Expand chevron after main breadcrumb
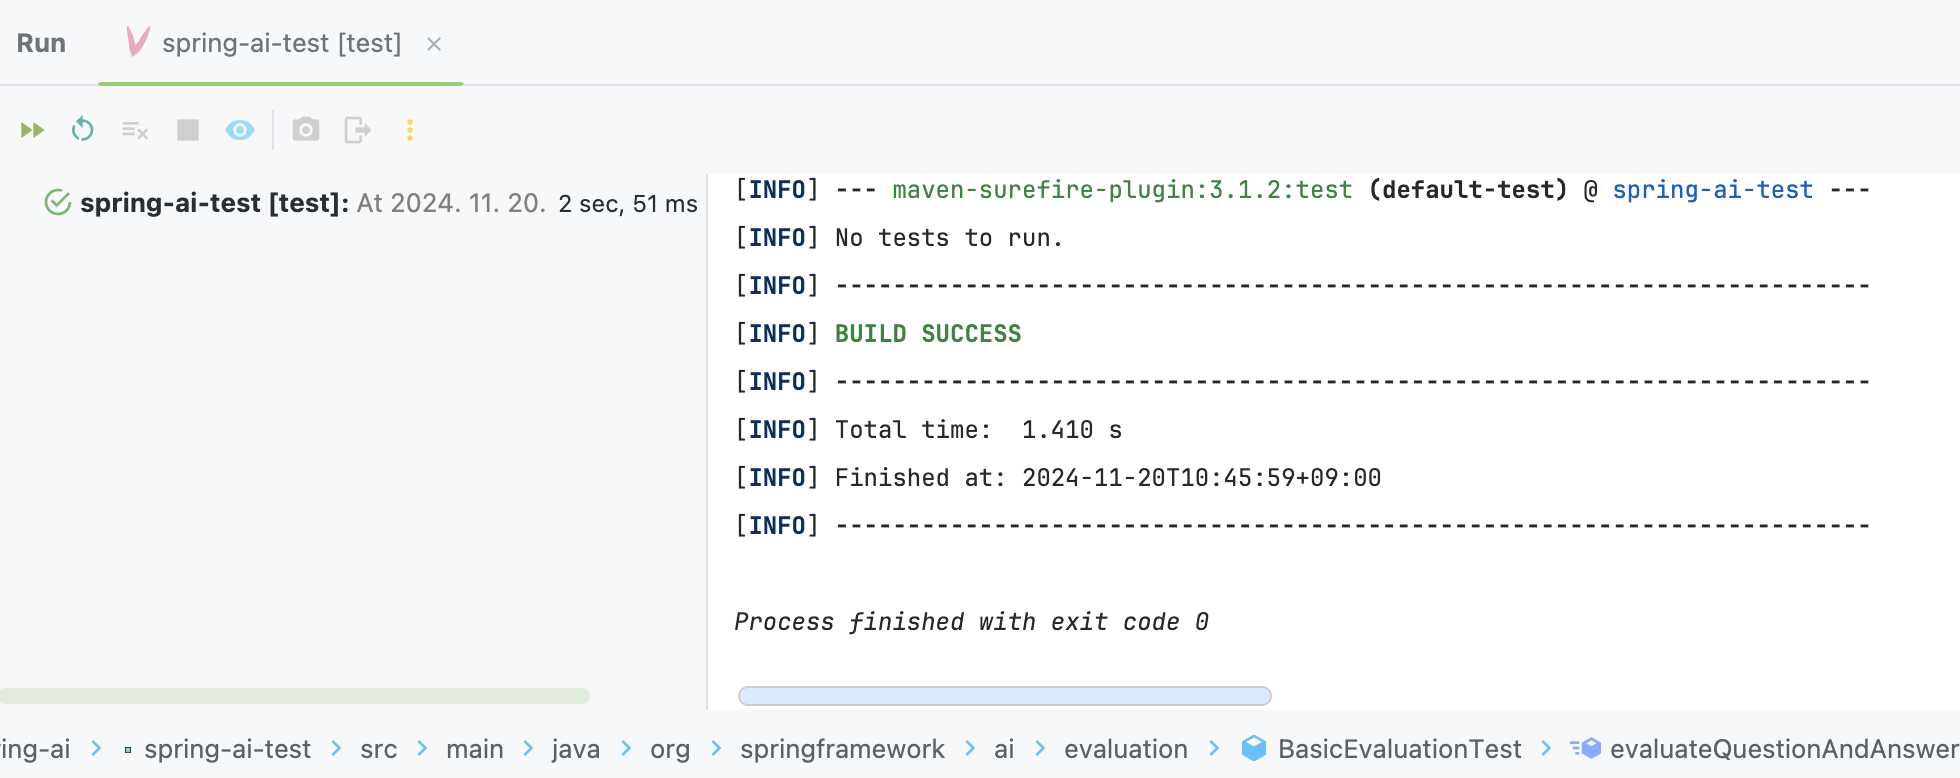This screenshot has height=778, width=1960. tap(528, 749)
